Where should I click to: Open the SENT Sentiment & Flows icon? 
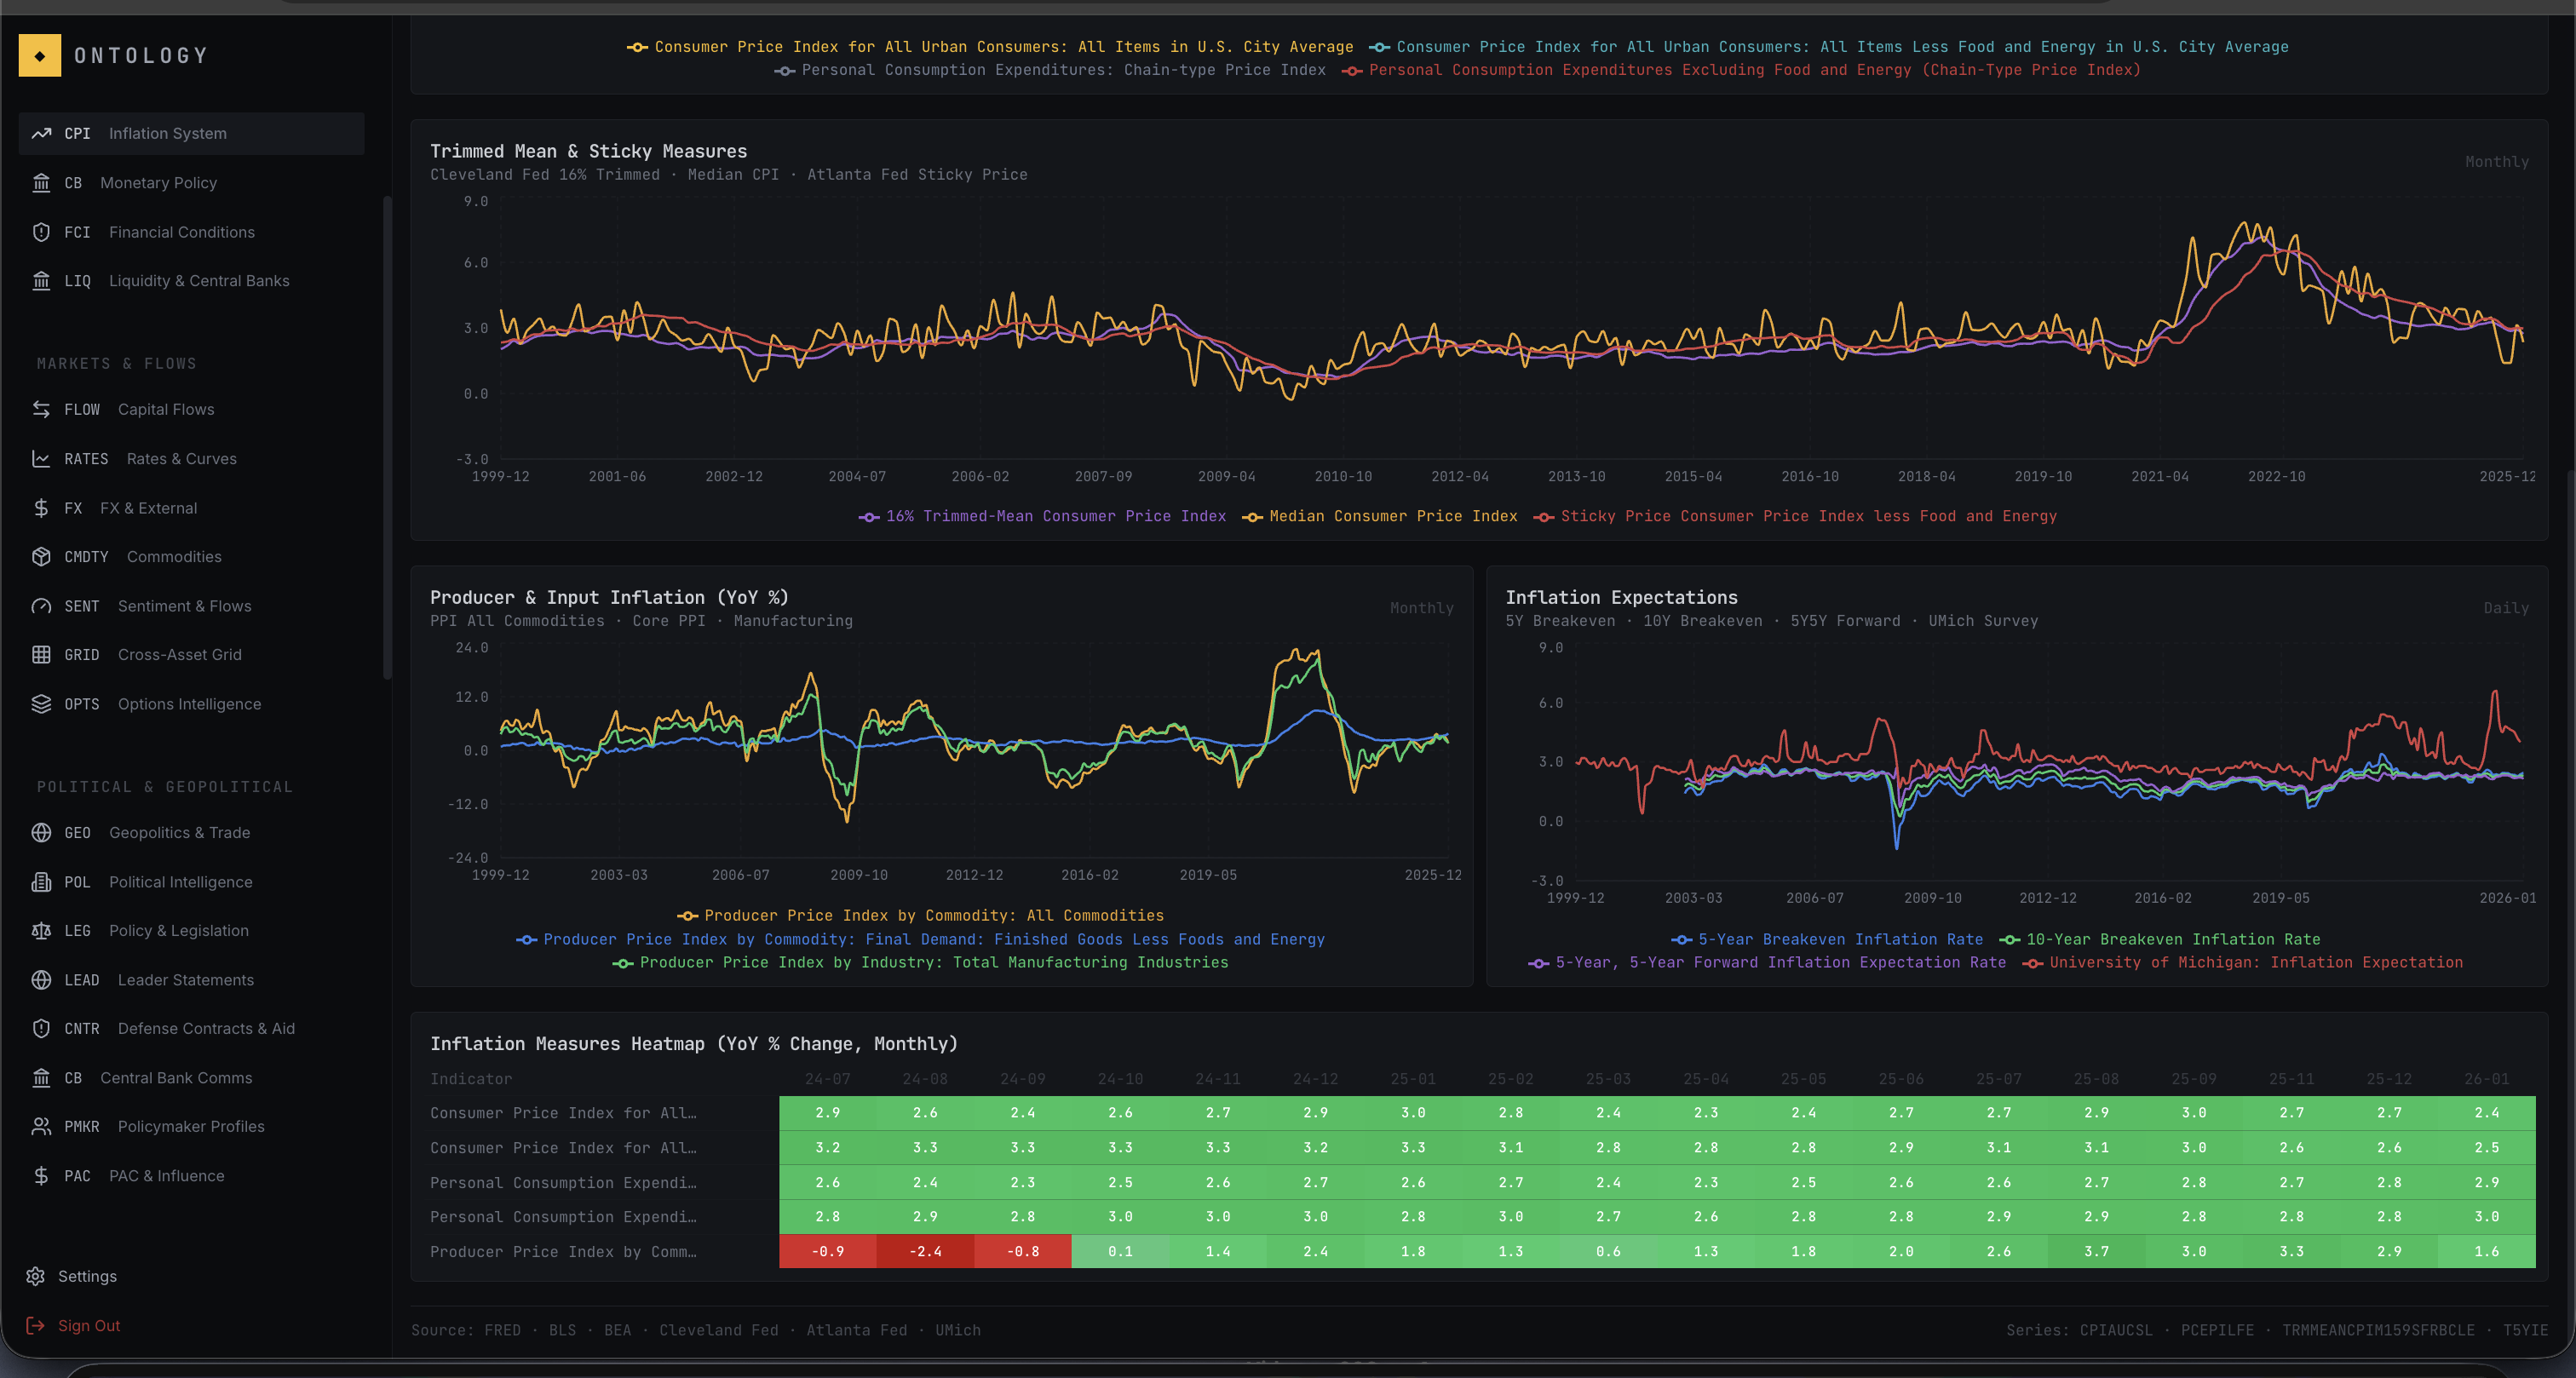41,606
